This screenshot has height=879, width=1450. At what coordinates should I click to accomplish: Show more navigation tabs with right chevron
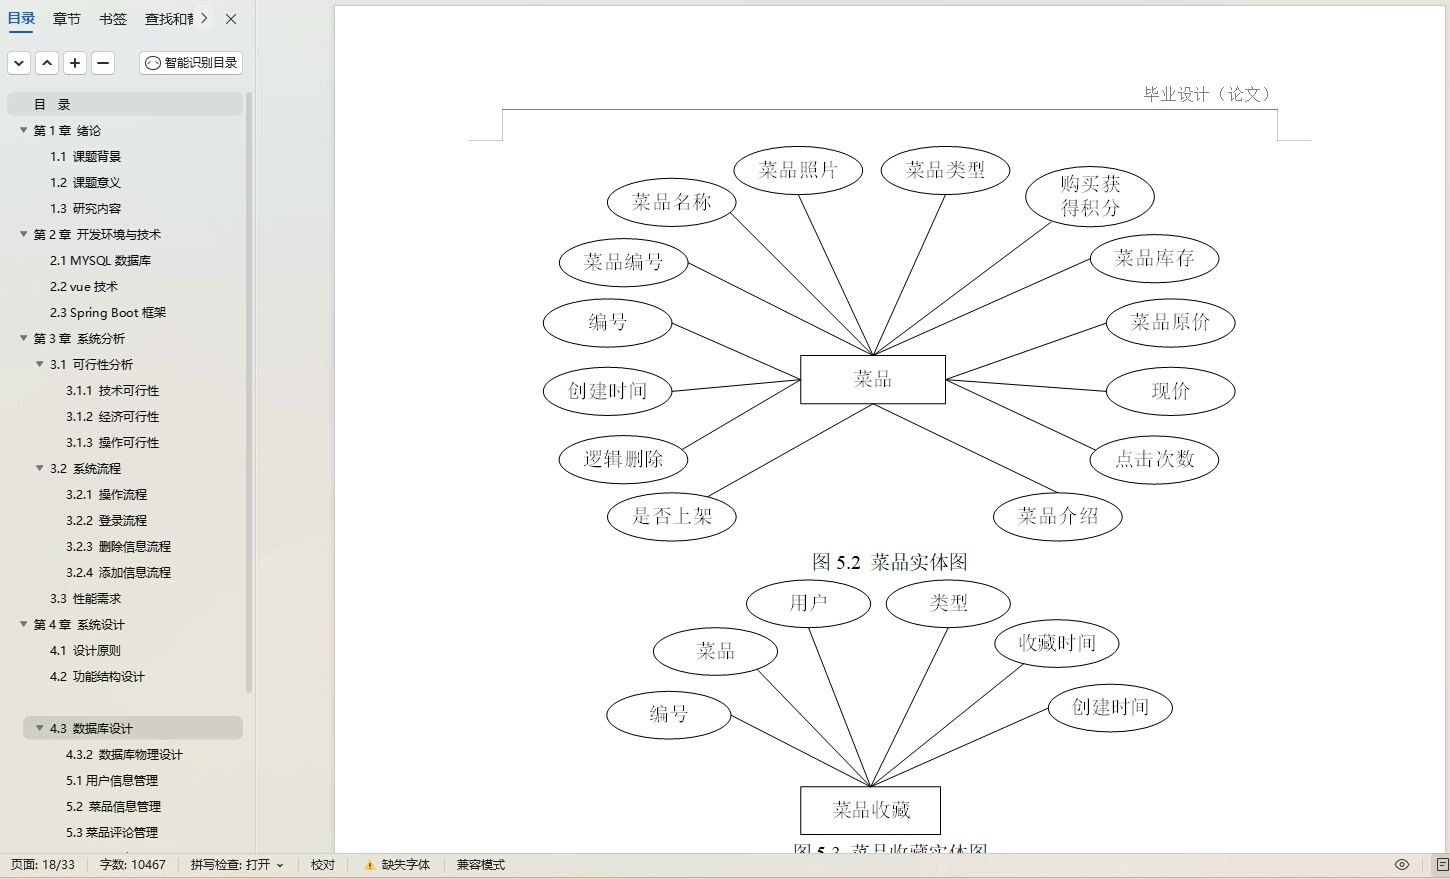point(204,18)
